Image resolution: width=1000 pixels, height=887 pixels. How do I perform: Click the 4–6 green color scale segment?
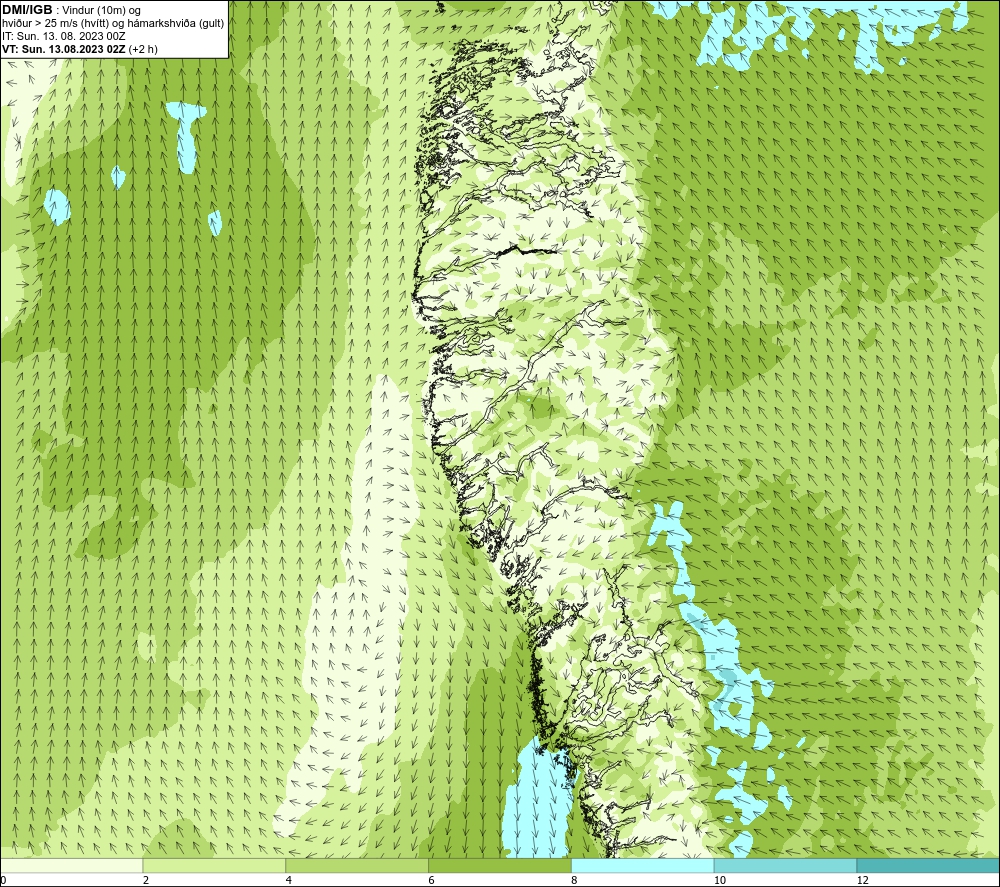coord(357,865)
